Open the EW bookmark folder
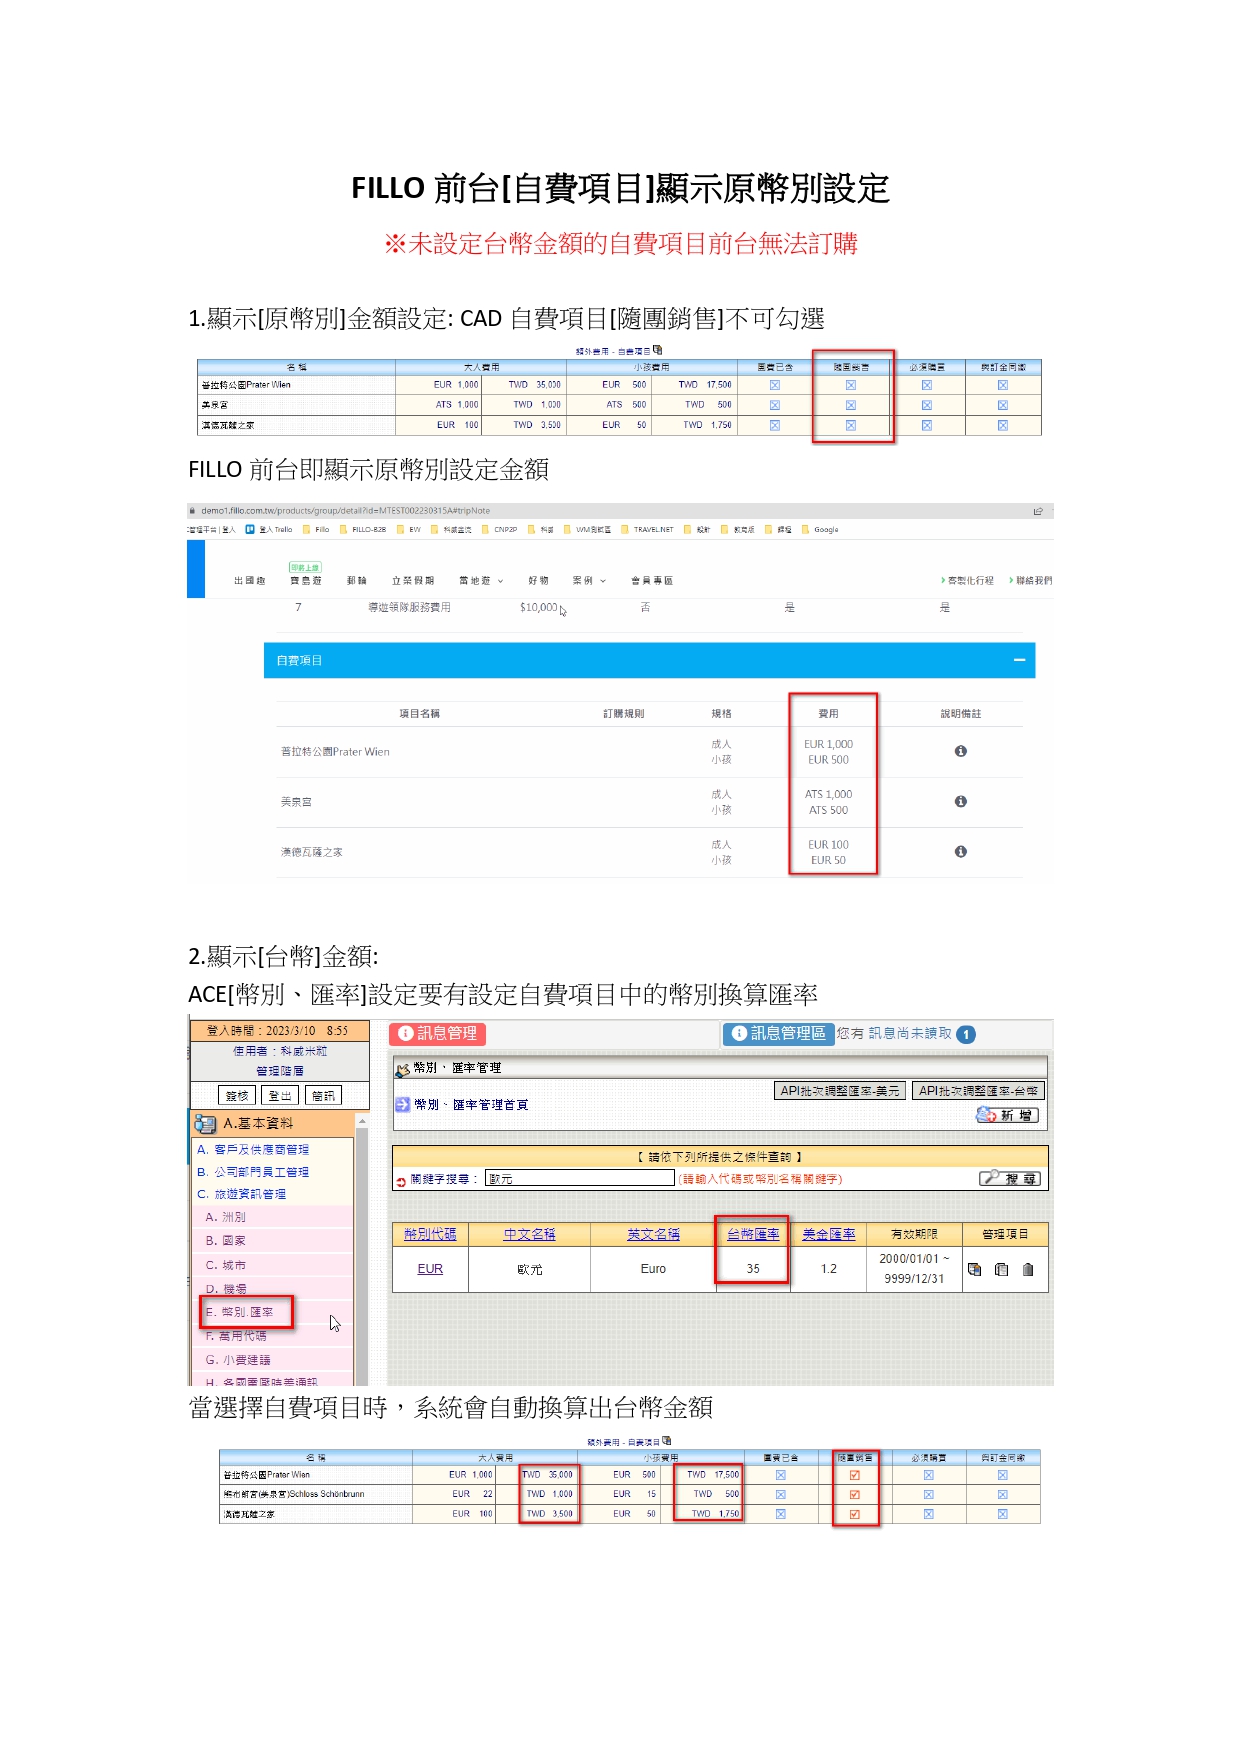1241x1755 pixels. tap(409, 530)
